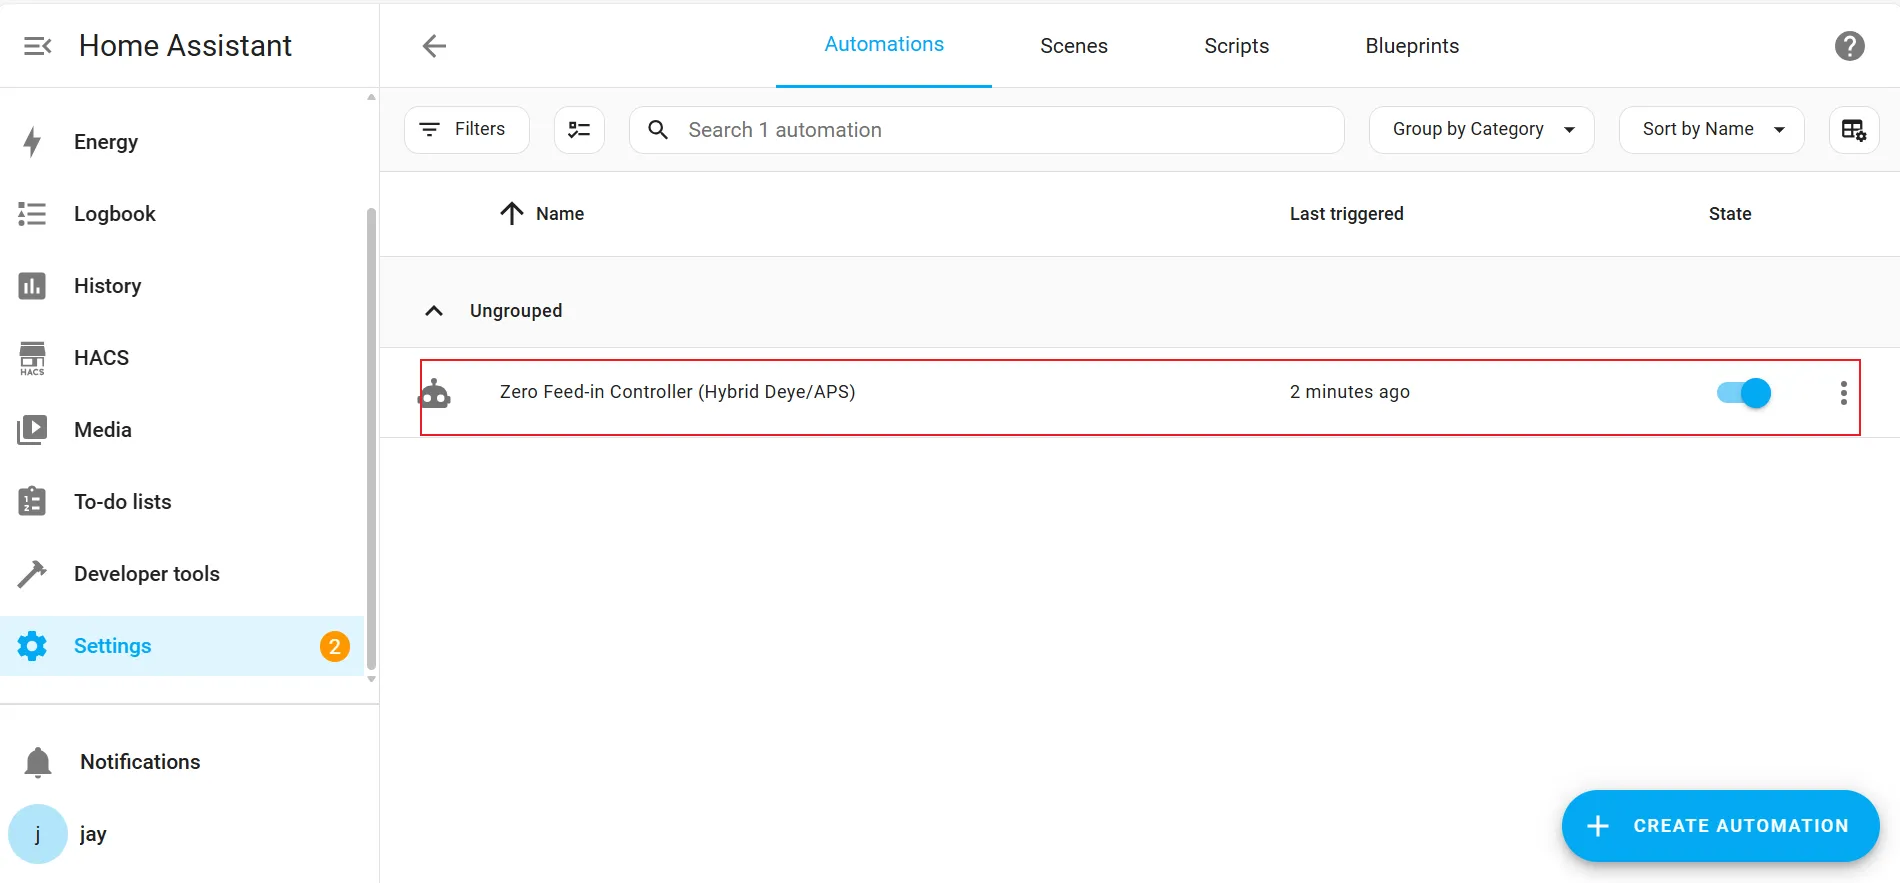
Task: Open the Group by Category dropdown
Action: click(x=1480, y=130)
